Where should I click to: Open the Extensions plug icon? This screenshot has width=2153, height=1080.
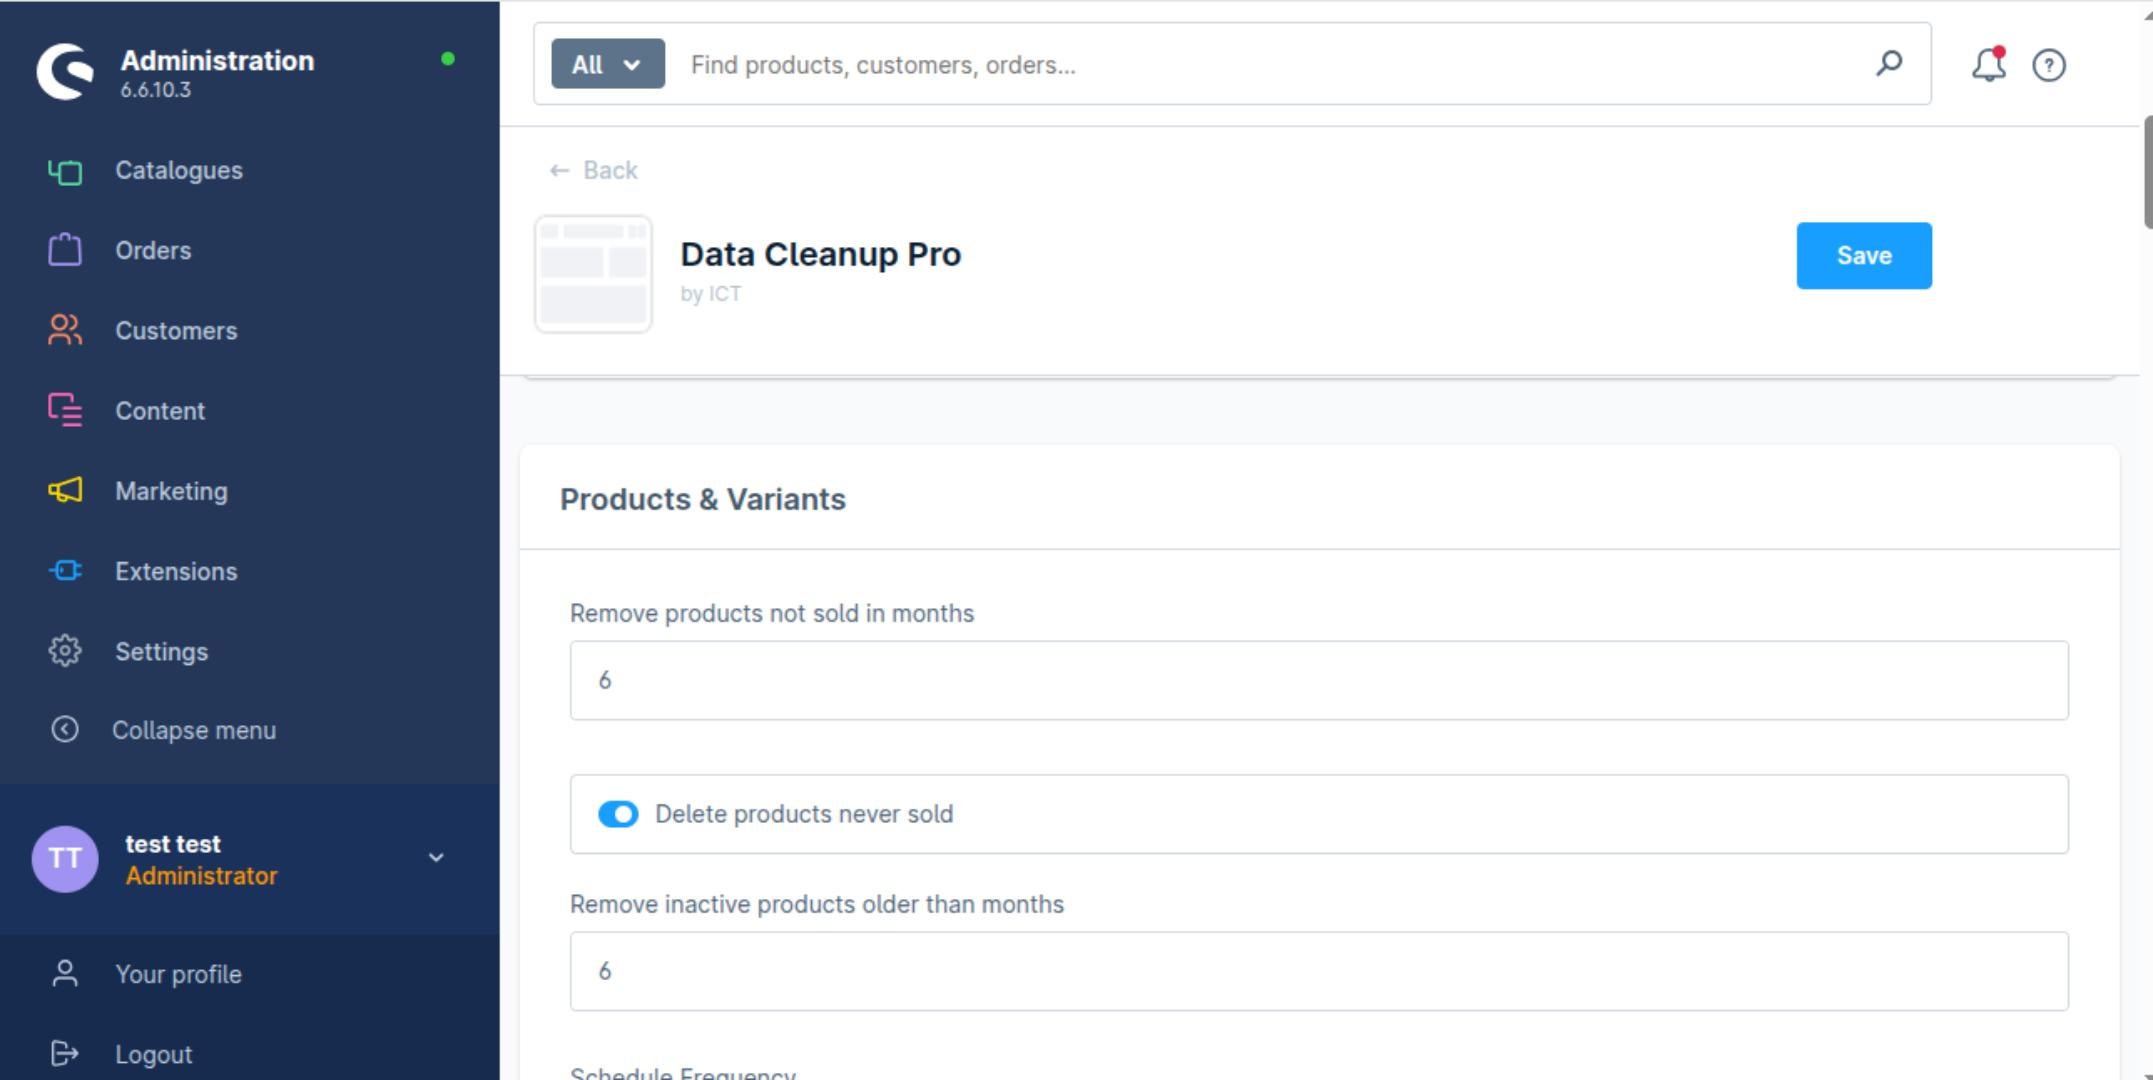65,571
